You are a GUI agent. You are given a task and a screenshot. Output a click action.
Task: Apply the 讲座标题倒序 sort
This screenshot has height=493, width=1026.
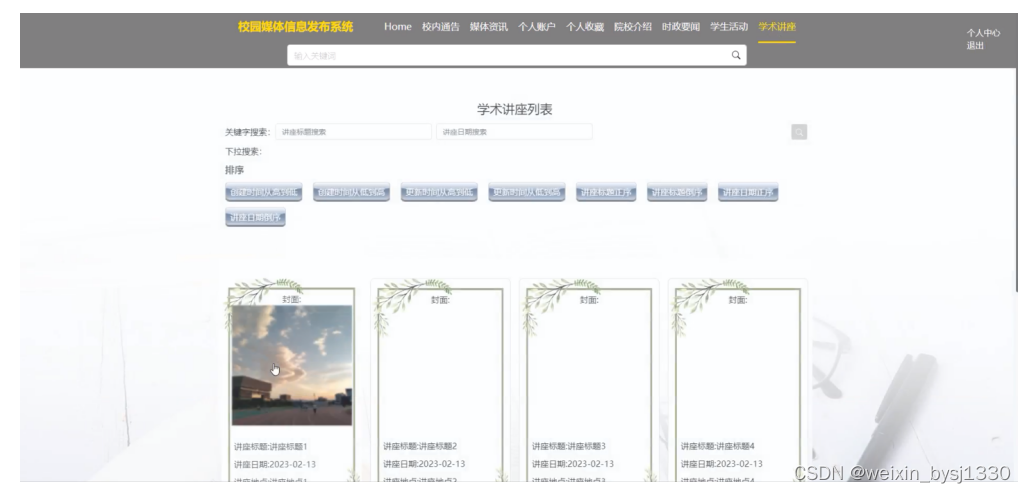[677, 192]
